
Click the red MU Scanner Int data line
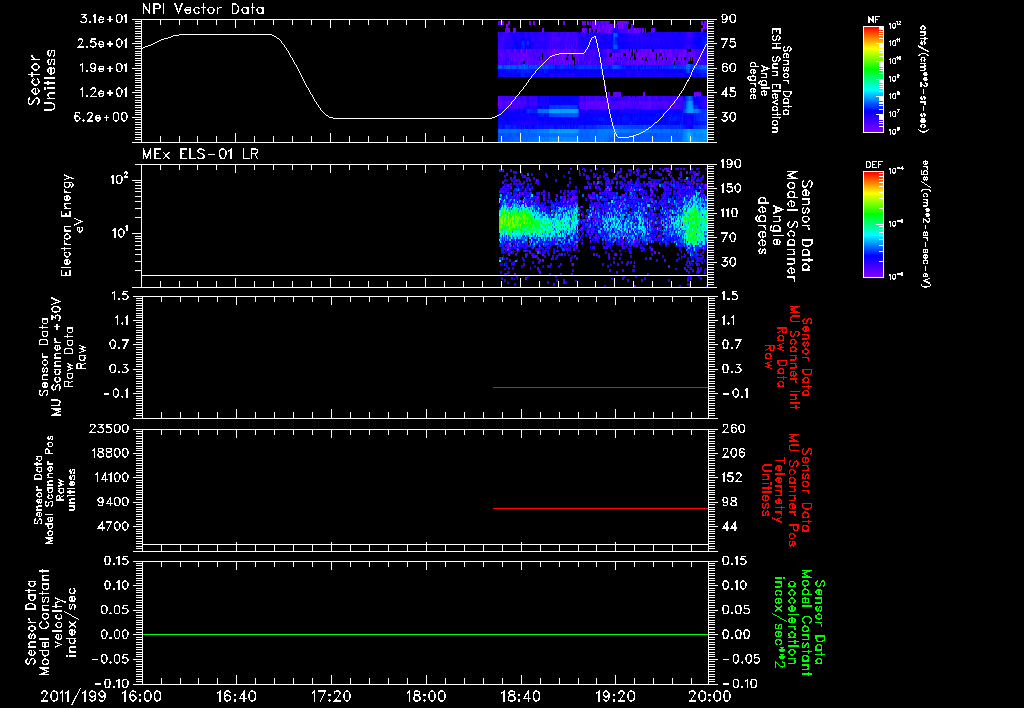[601, 387]
